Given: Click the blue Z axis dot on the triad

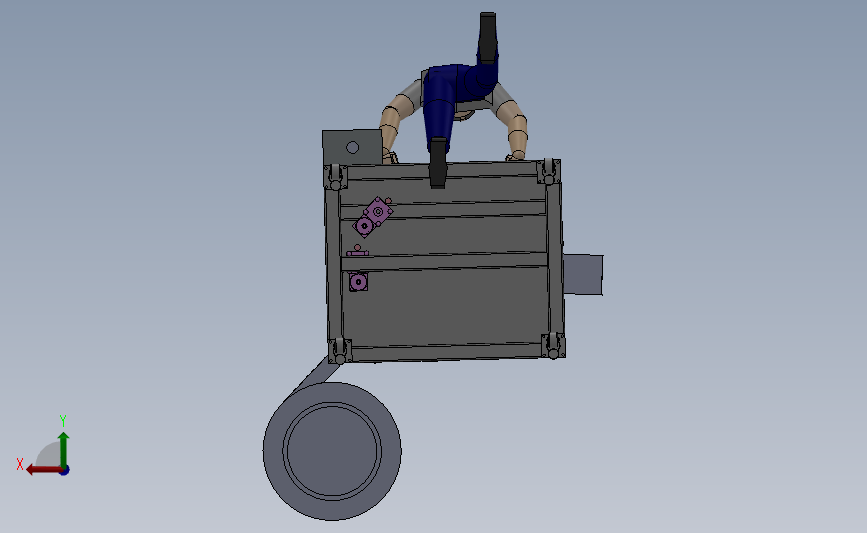Looking at the screenshot, I should point(64,471).
